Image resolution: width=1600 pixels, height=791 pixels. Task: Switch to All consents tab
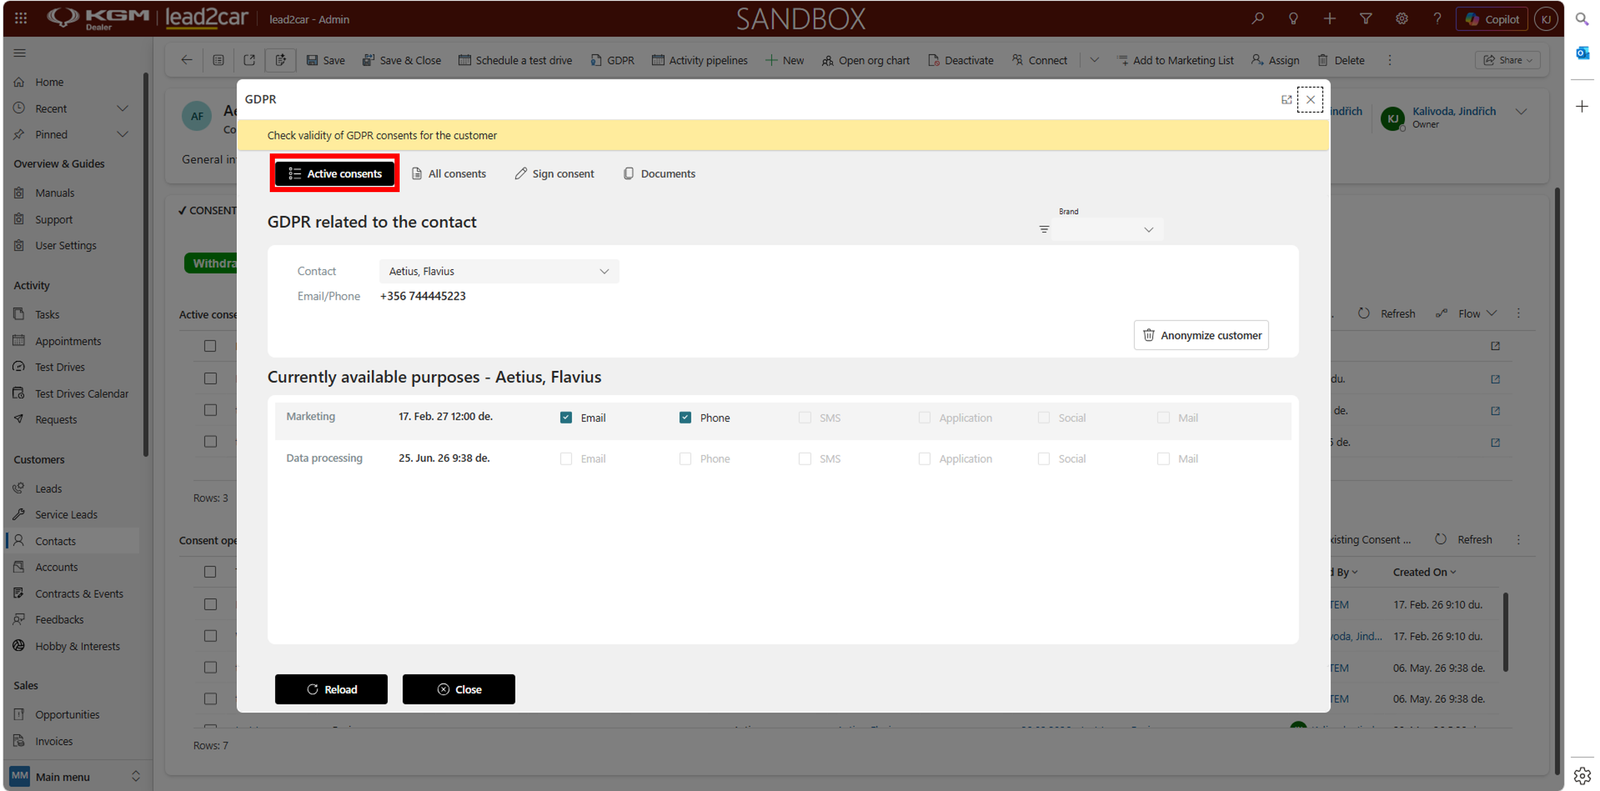coord(449,173)
